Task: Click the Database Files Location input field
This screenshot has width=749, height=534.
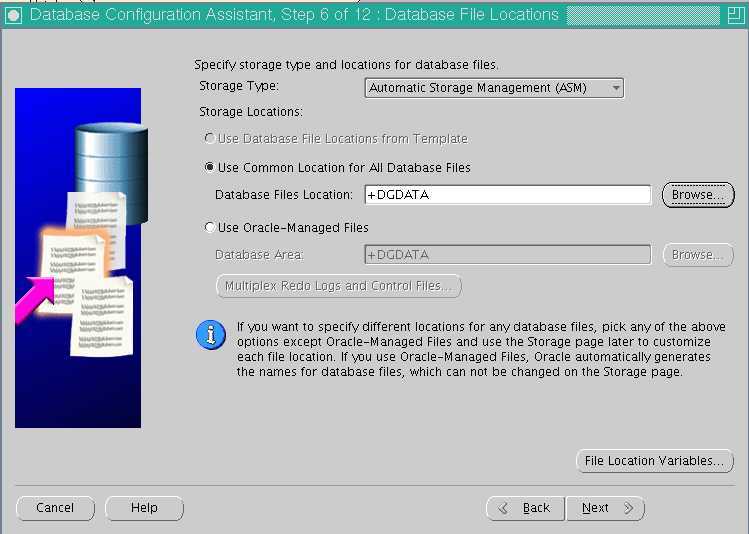Action: [x=507, y=195]
